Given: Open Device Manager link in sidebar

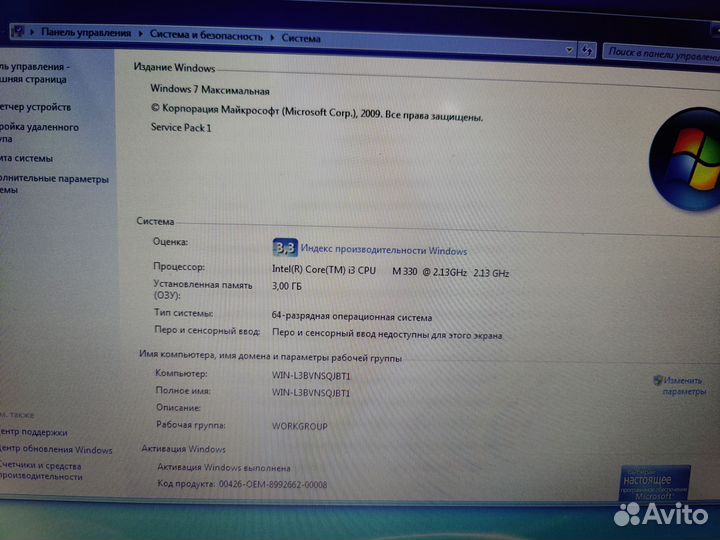Looking at the screenshot, I should [x=35, y=107].
